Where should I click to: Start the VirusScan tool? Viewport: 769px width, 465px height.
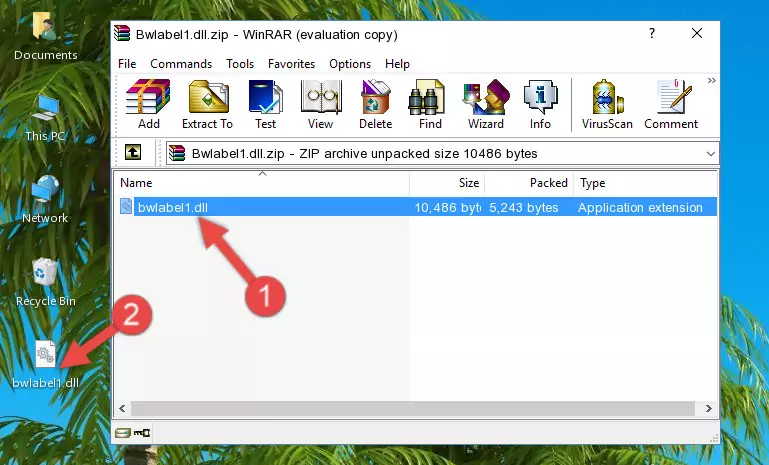click(x=607, y=104)
